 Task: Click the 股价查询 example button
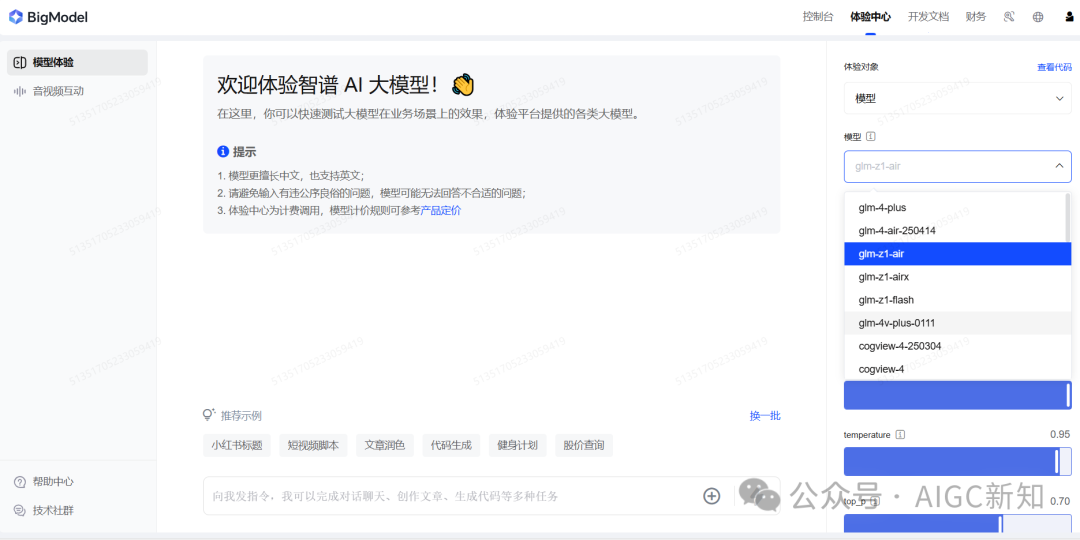pyautogui.click(x=584, y=446)
